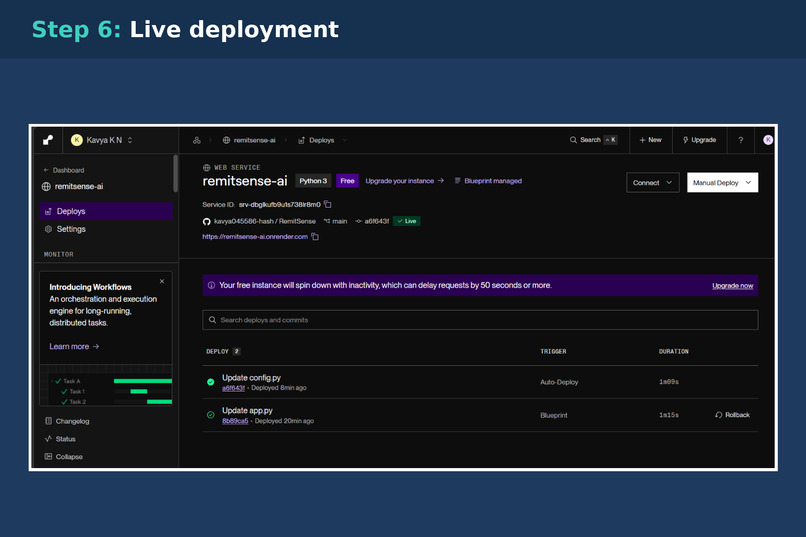Focus the Search deploys and commits field

coord(480,320)
